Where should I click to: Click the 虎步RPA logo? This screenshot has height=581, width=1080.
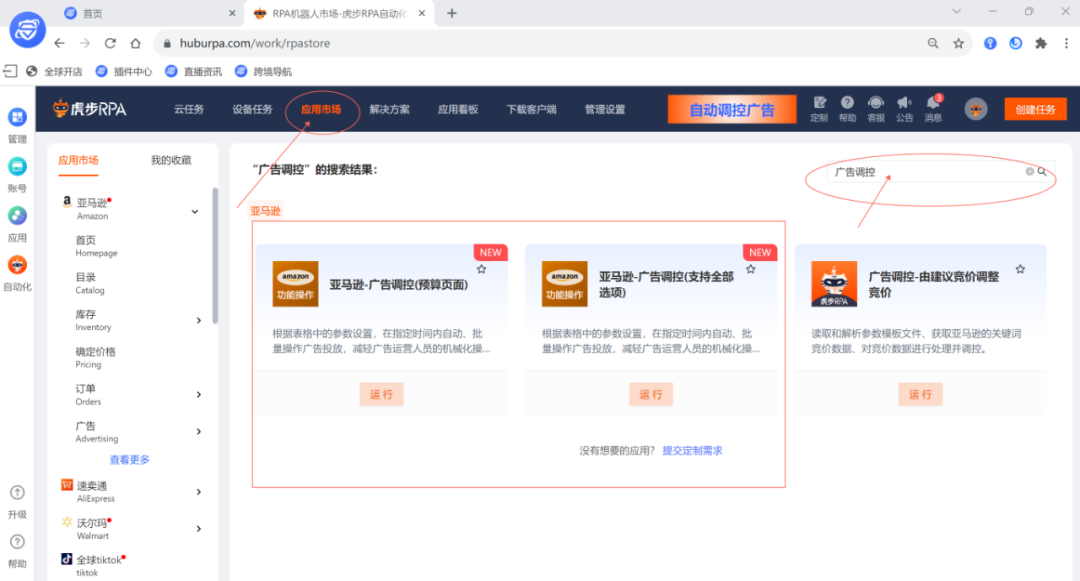90,109
